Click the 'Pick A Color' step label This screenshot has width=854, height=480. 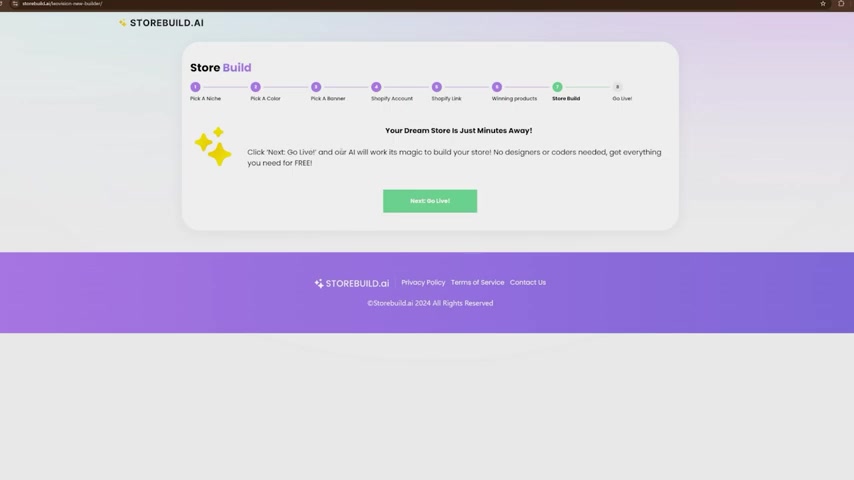click(x=265, y=99)
